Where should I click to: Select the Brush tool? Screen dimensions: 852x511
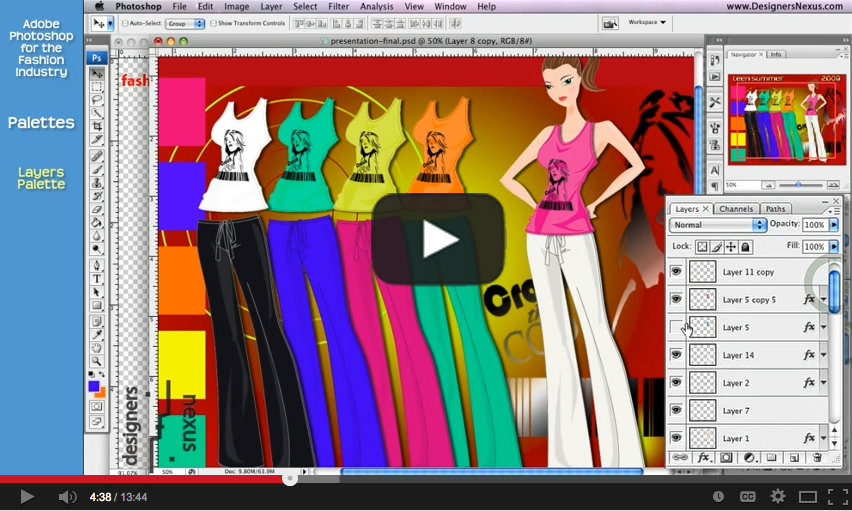tap(97, 170)
